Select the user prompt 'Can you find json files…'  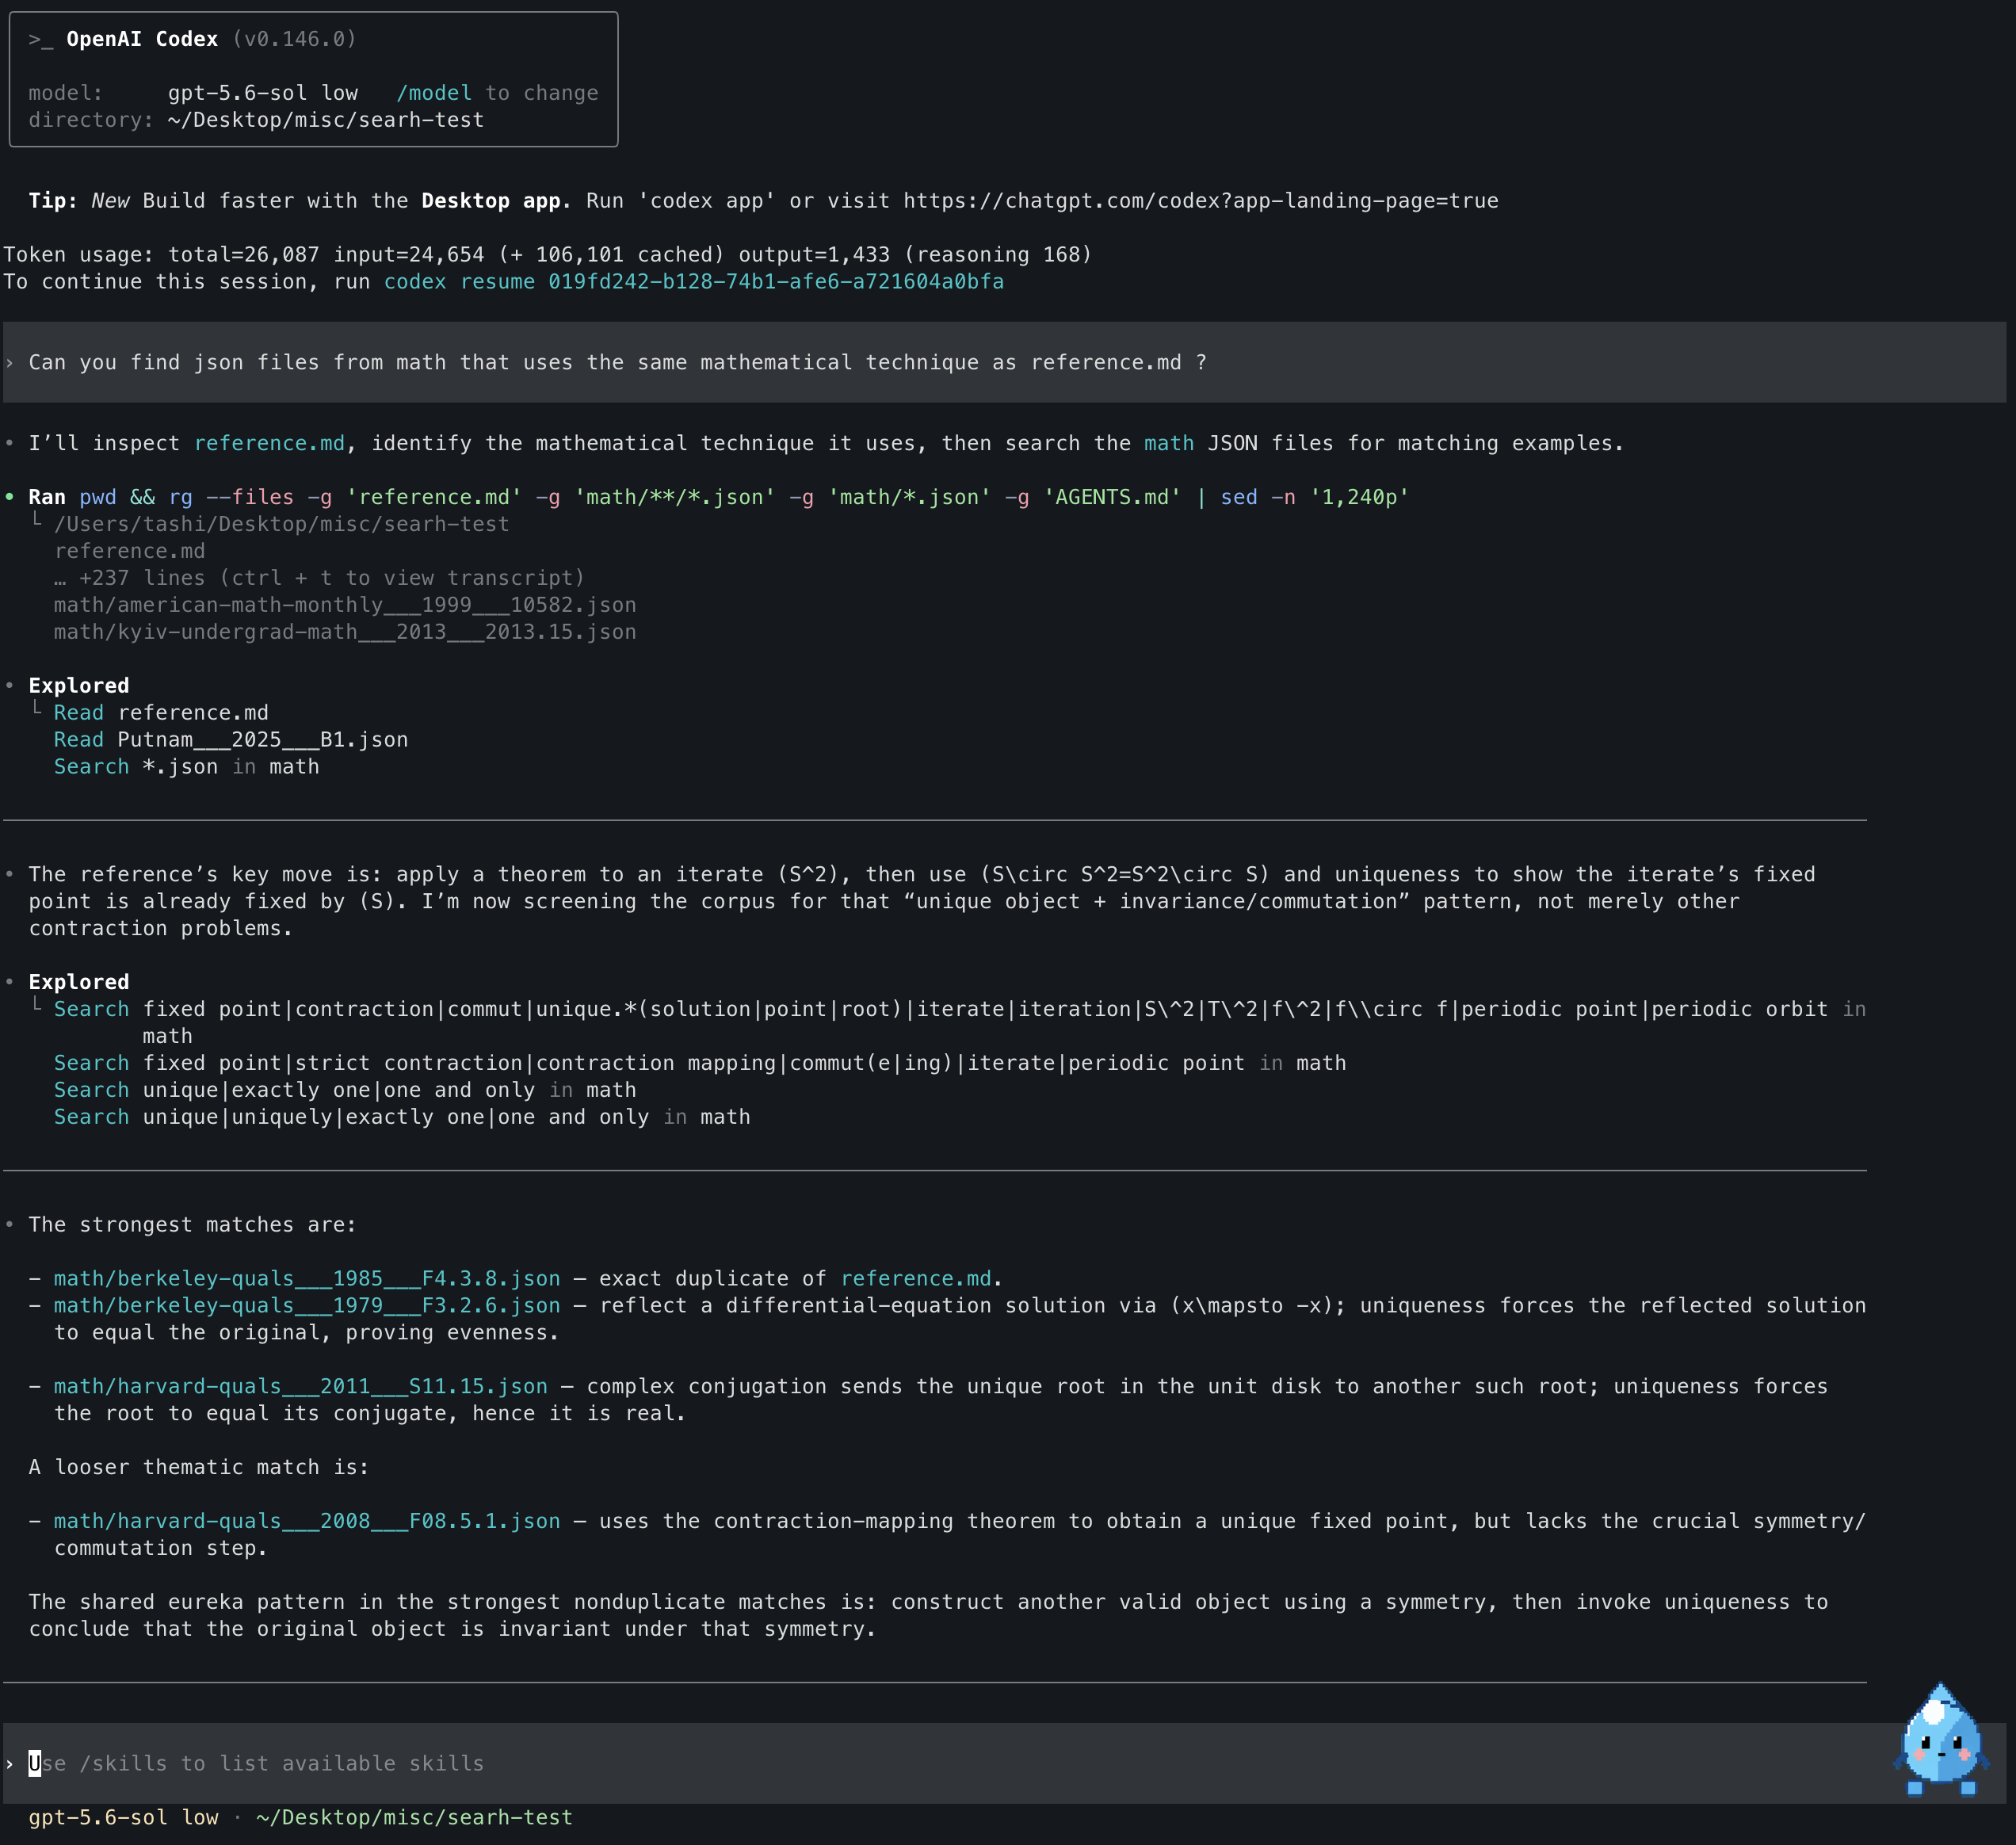617,362
